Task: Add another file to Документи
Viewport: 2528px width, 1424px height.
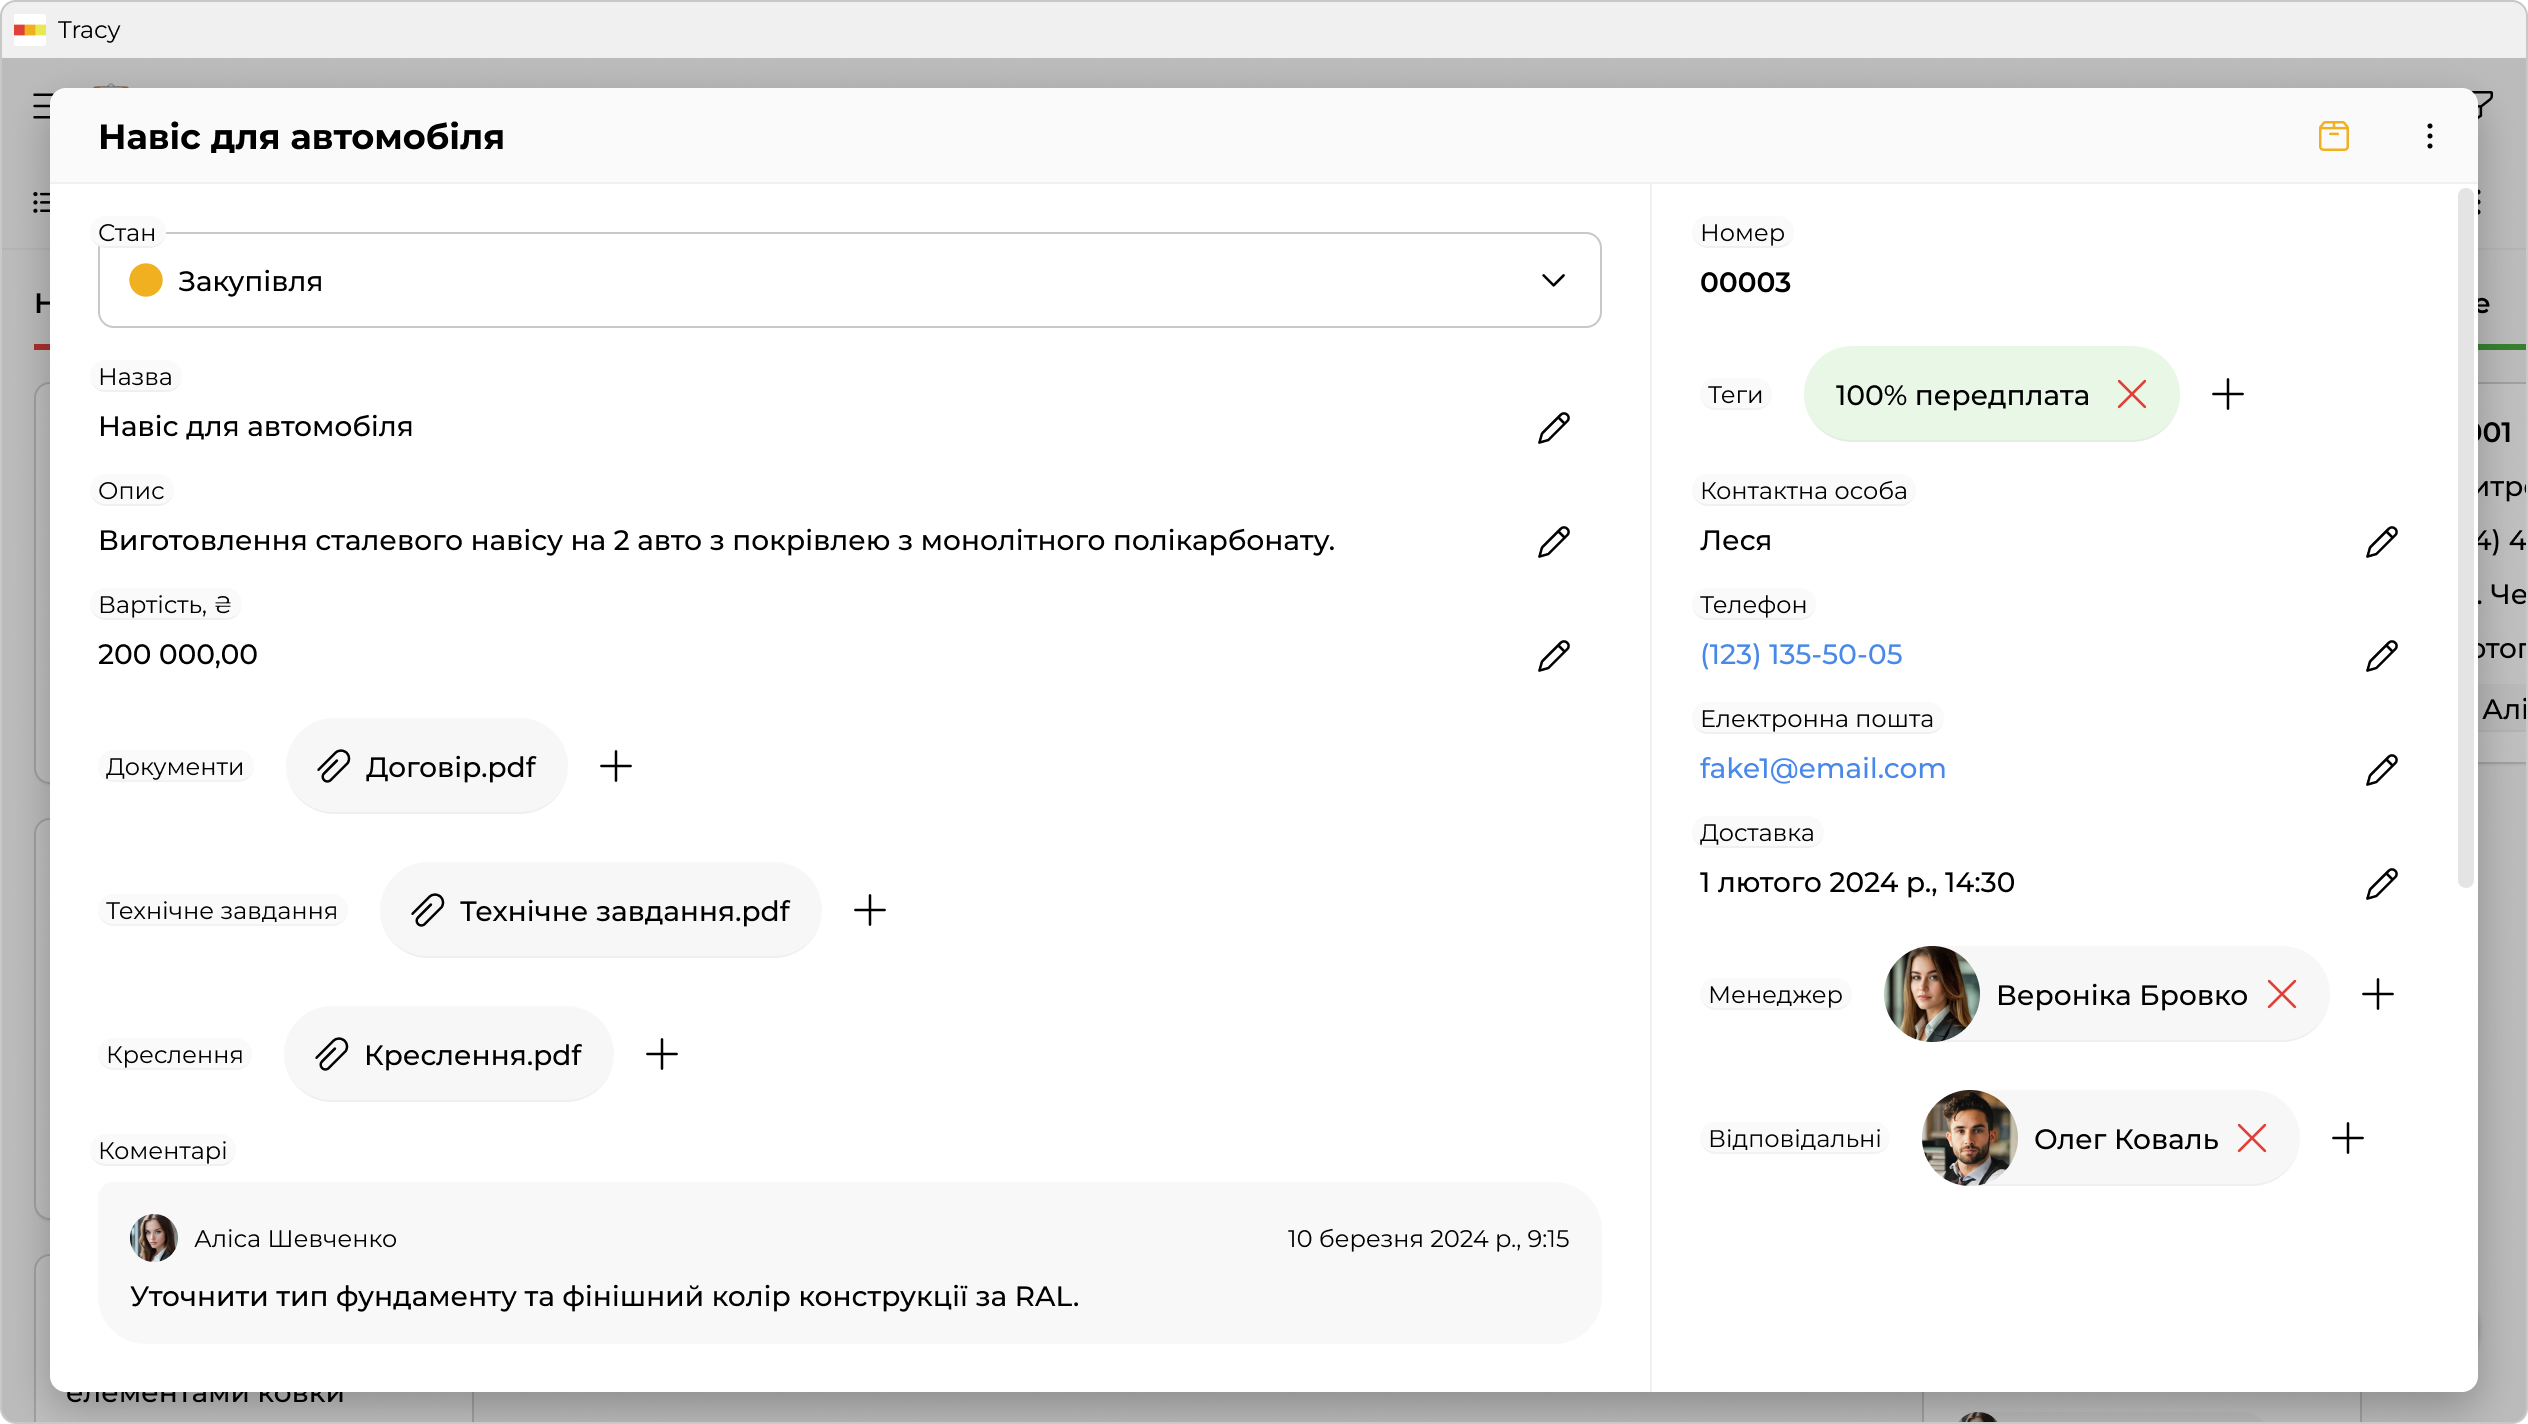Action: tap(616, 767)
